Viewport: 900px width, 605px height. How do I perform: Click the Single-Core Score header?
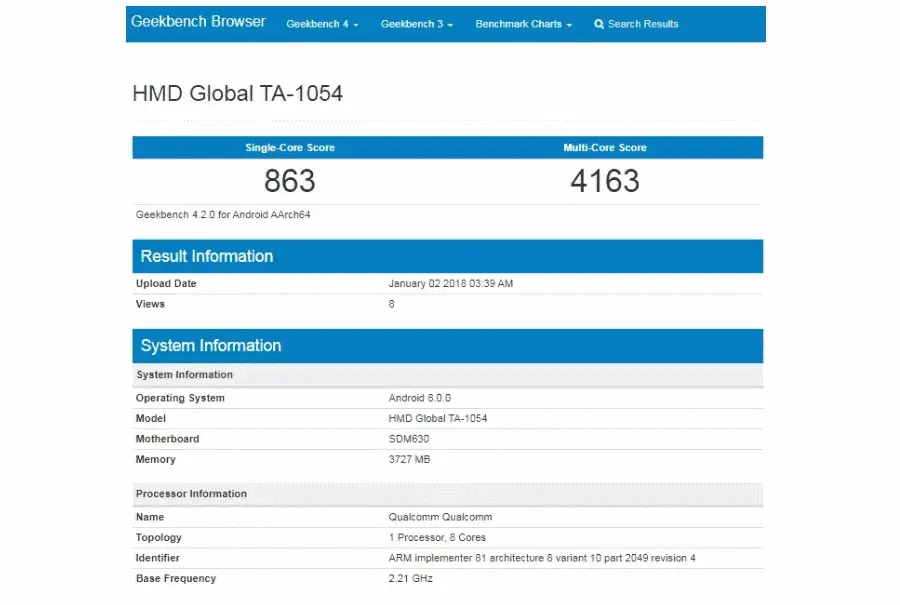[x=290, y=148]
